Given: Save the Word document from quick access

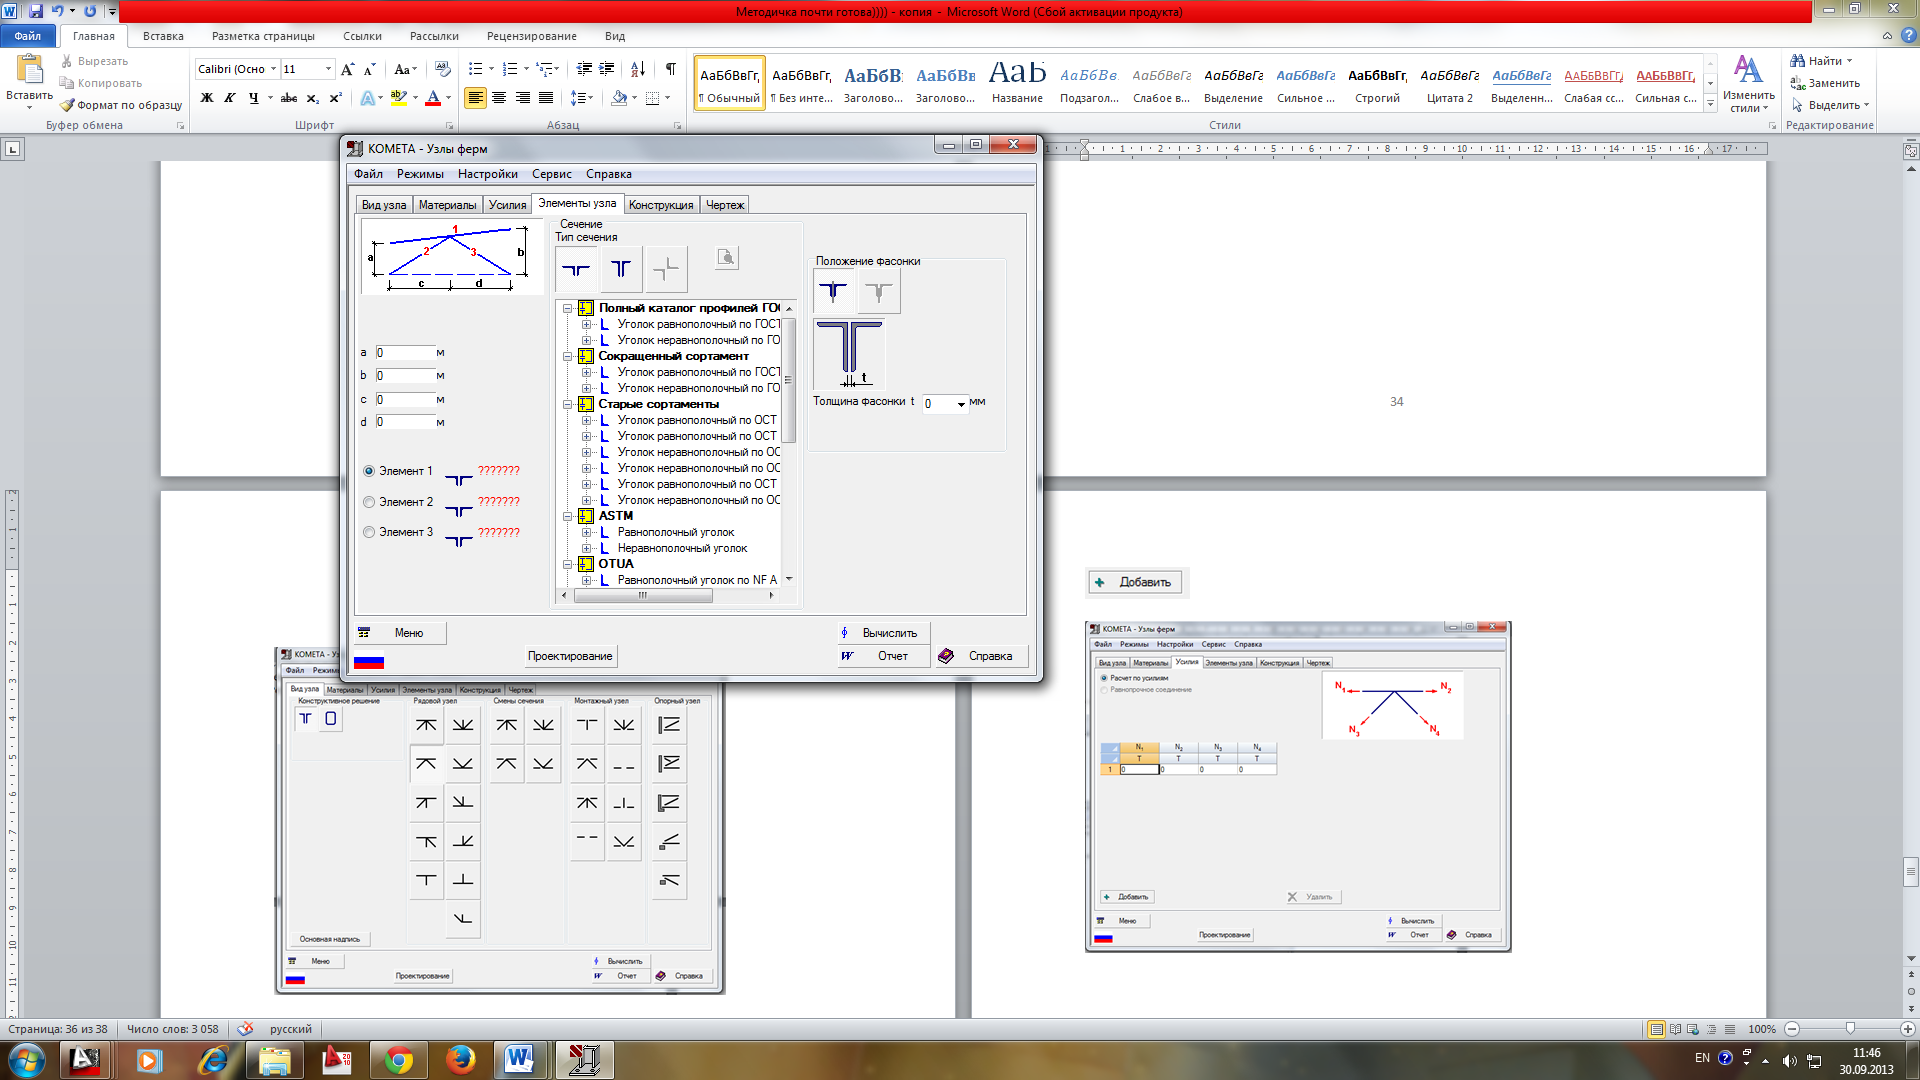Looking at the screenshot, I should click(36, 11).
